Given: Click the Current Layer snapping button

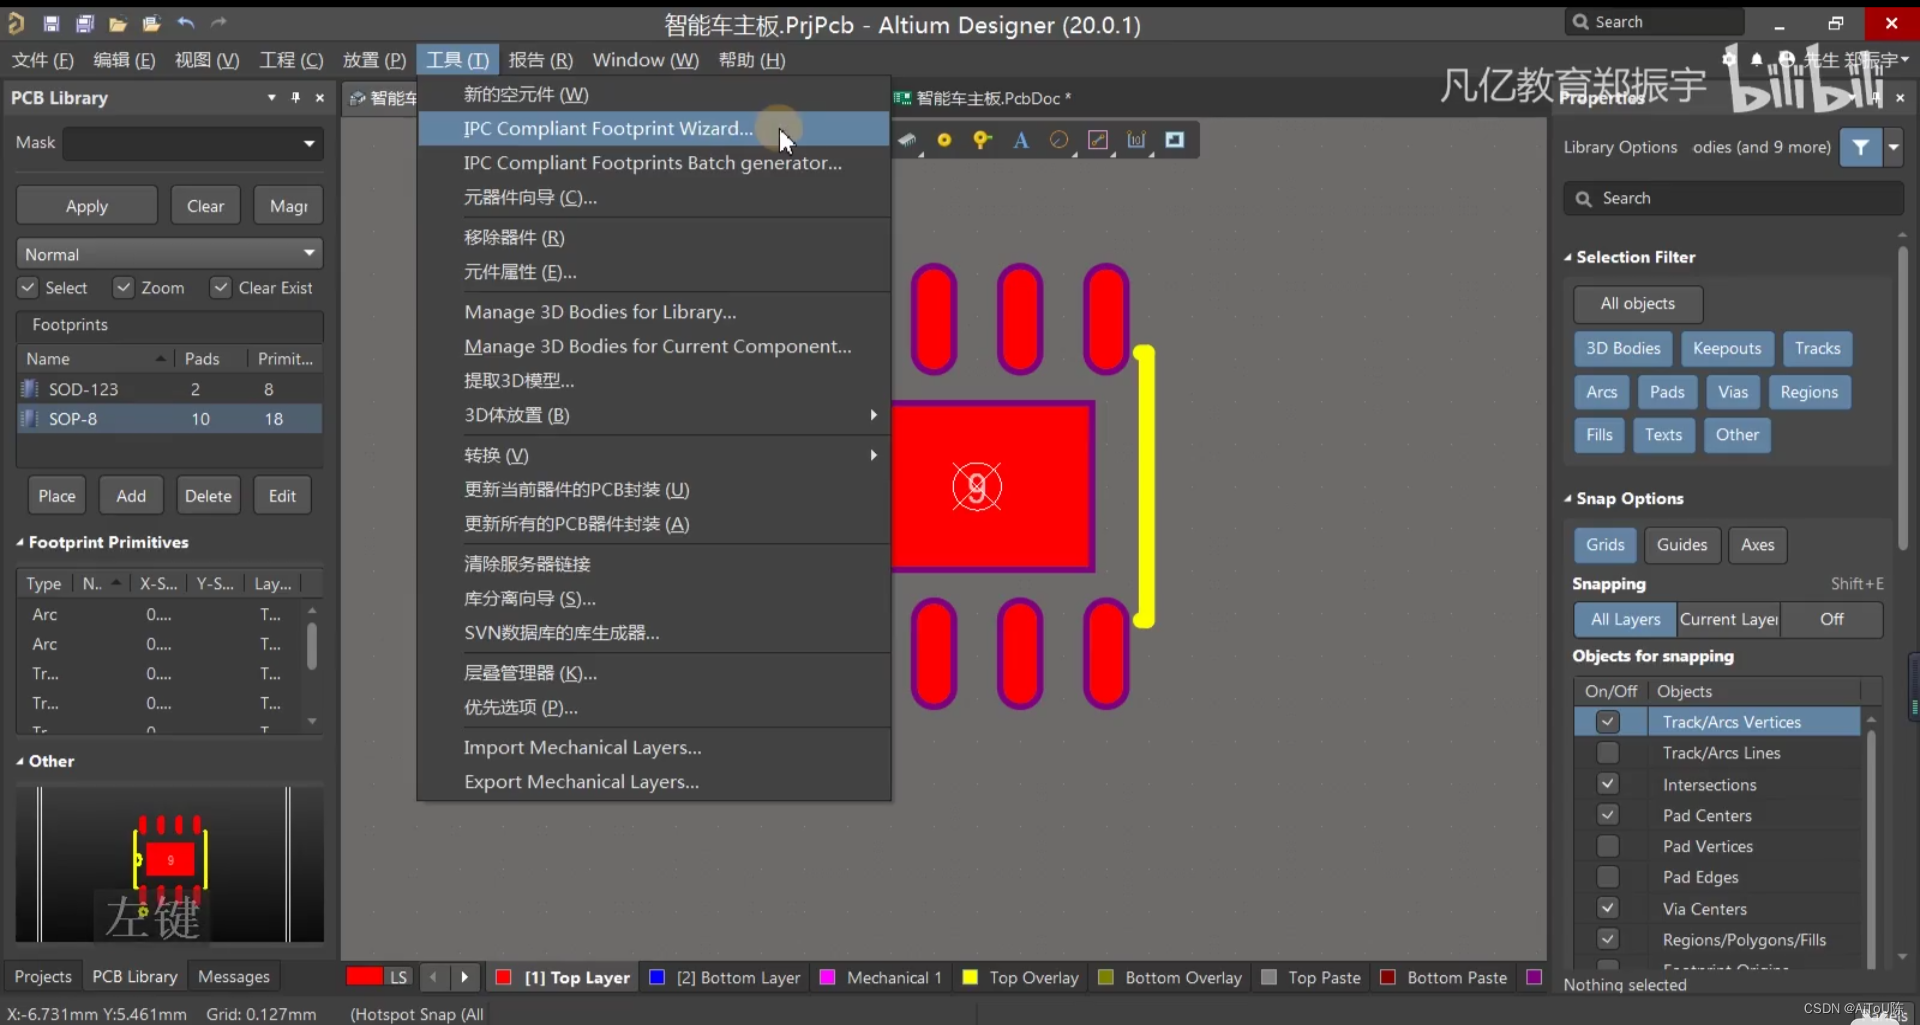Looking at the screenshot, I should 1729,619.
